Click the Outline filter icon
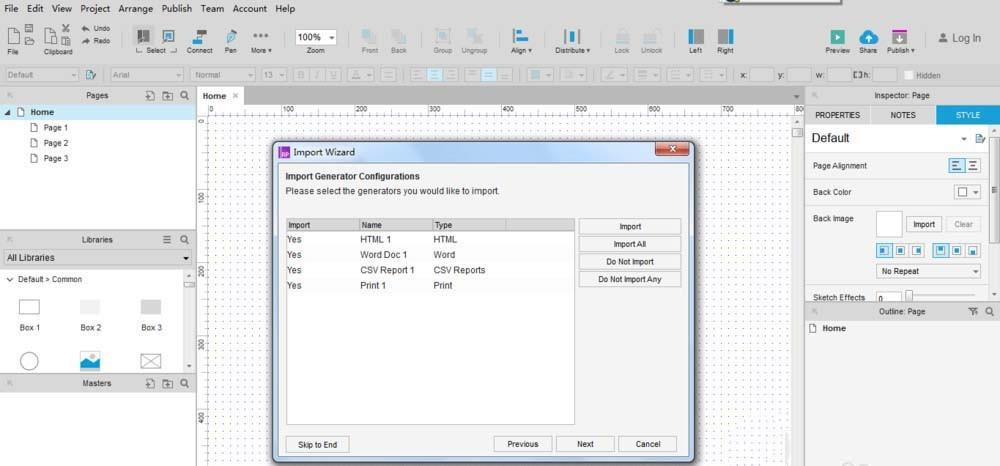Viewport: 1000px width, 466px height. tap(974, 312)
